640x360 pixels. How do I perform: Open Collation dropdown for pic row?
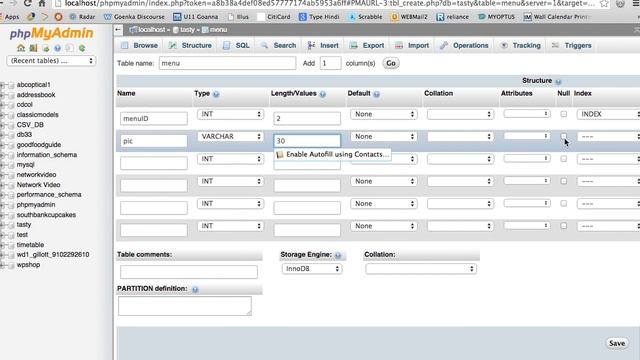coord(460,136)
